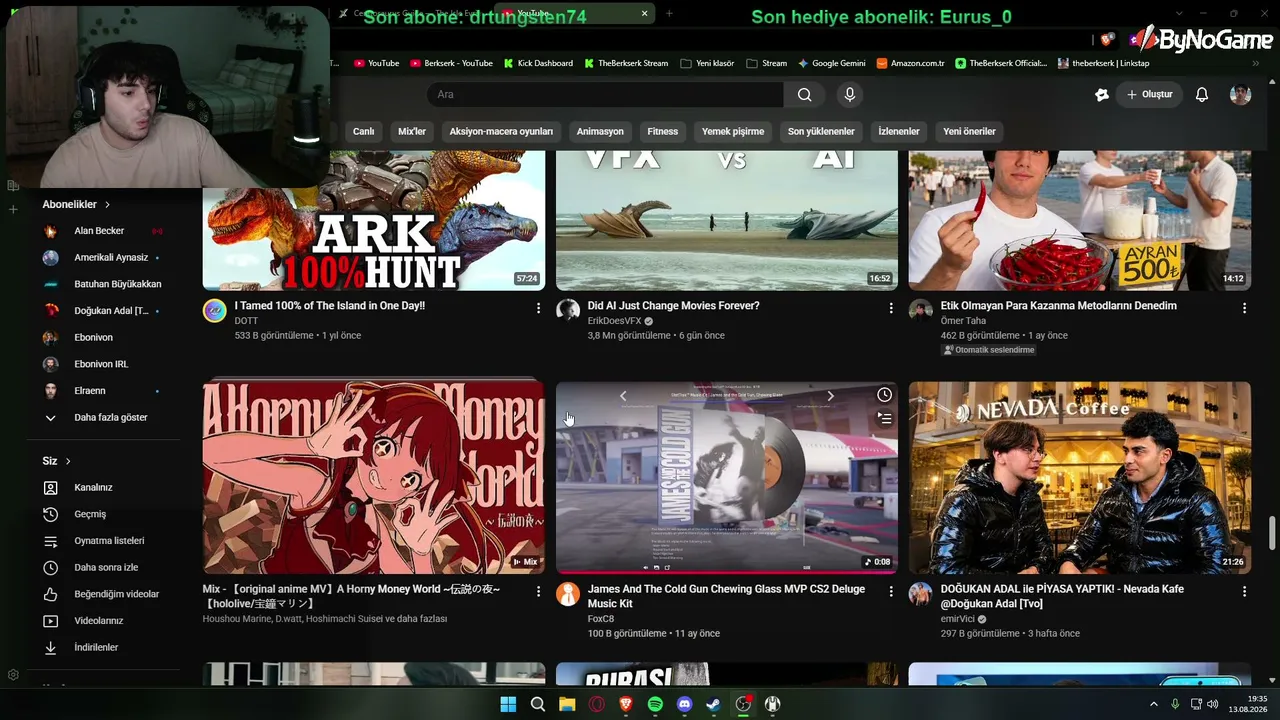Expand the Abonelikler section chevron
The image size is (1280, 720).
click(107, 205)
